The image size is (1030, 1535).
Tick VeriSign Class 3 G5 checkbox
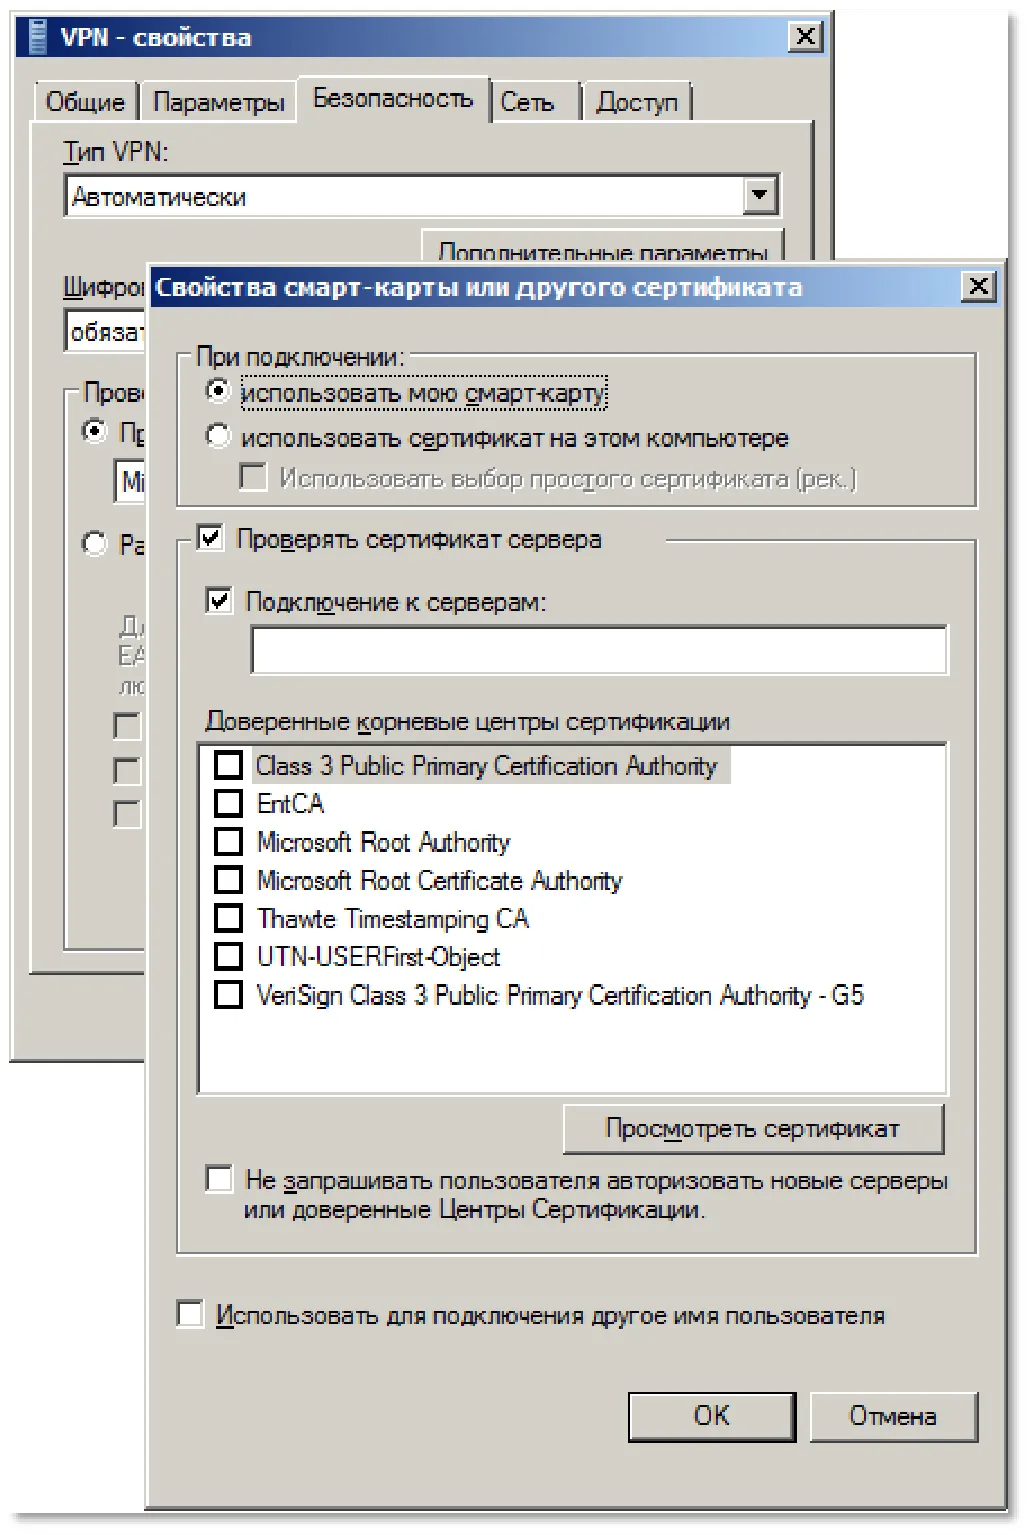[x=229, y=995]
